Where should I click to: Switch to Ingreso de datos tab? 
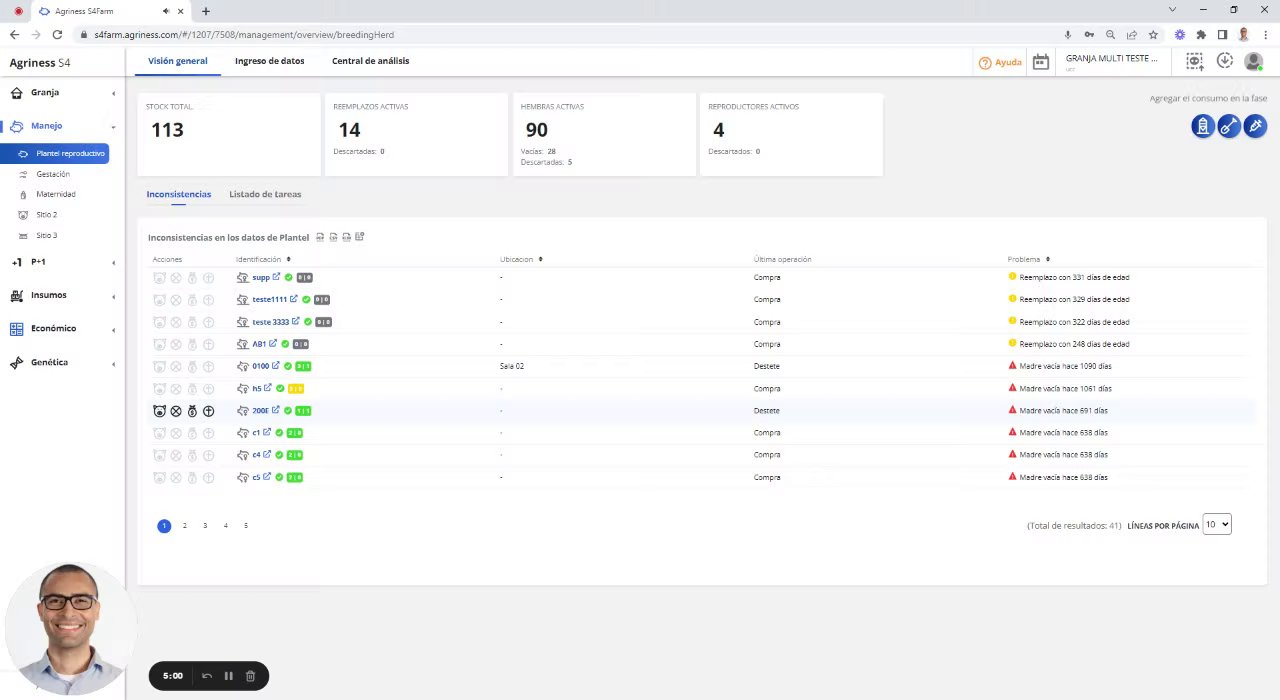(x=269, y=61)
